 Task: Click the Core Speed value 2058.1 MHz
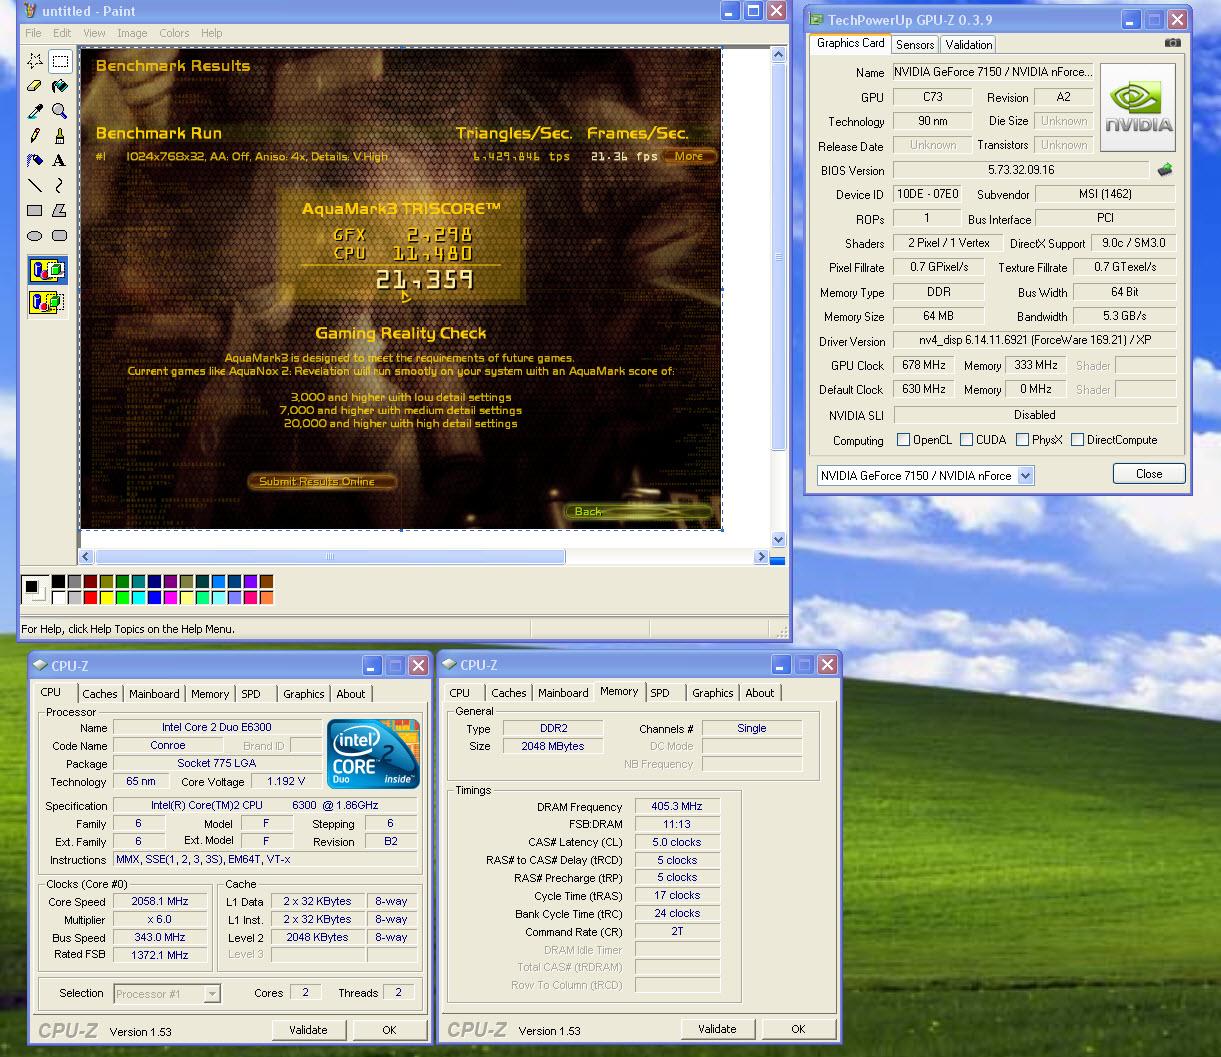point(160,902)
